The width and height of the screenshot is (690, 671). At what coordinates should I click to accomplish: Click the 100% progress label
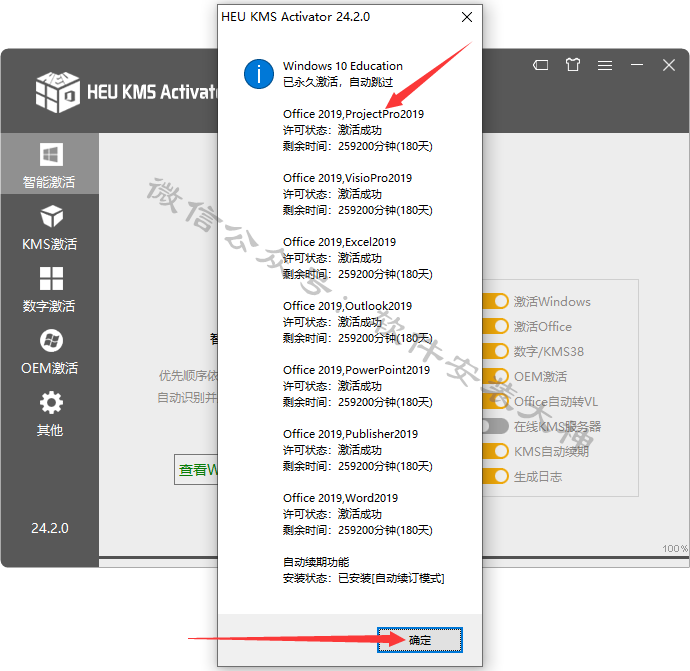pyautogui.click(x=675, y=548)
